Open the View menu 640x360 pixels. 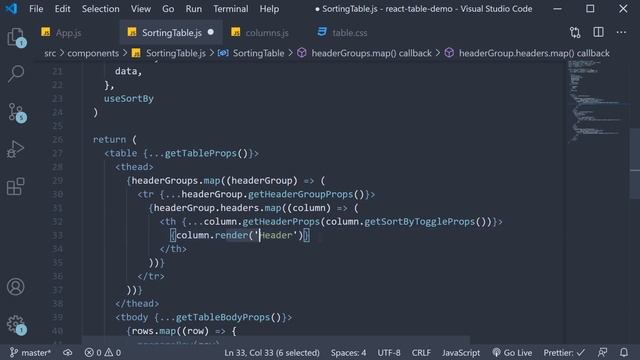[141, 9]
